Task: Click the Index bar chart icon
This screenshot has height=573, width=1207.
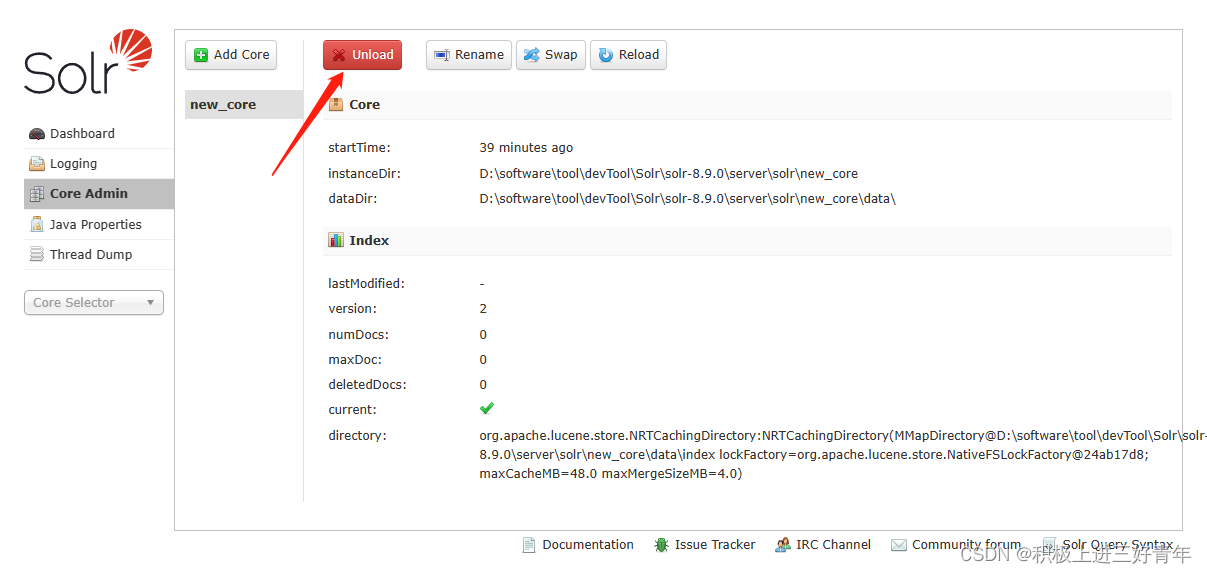Action: click(x=336, y=240)
